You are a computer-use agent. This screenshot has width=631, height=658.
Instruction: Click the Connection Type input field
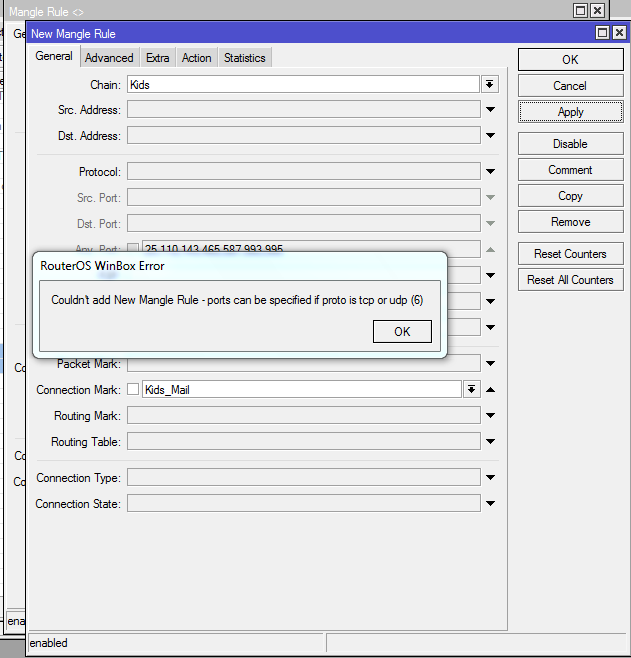click(304, 477)
